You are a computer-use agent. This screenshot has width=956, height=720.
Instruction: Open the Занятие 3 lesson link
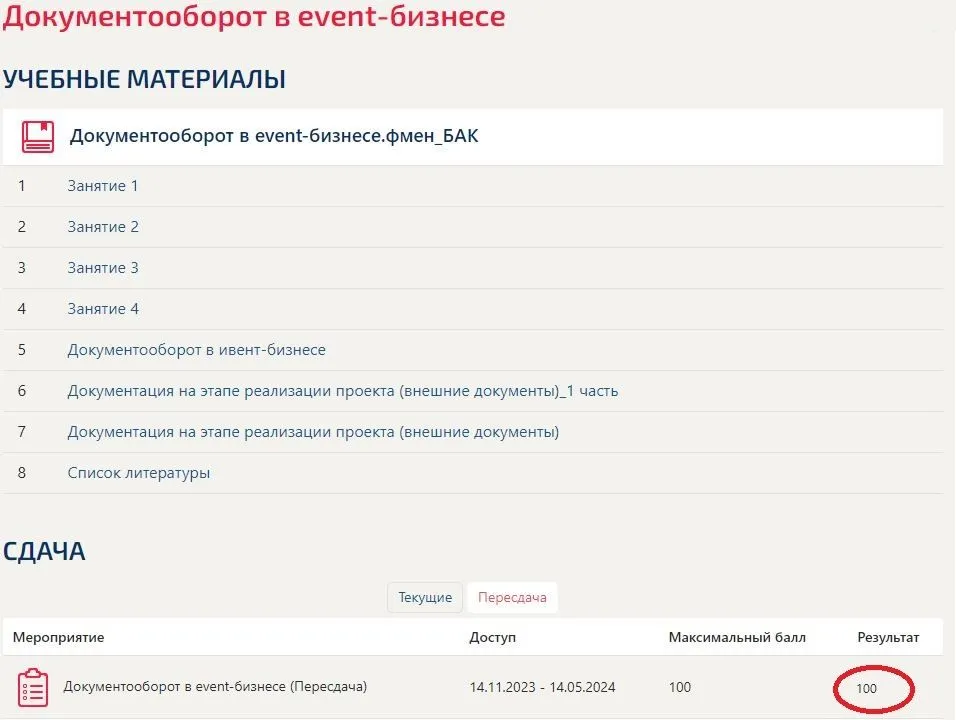pos(103,268)
